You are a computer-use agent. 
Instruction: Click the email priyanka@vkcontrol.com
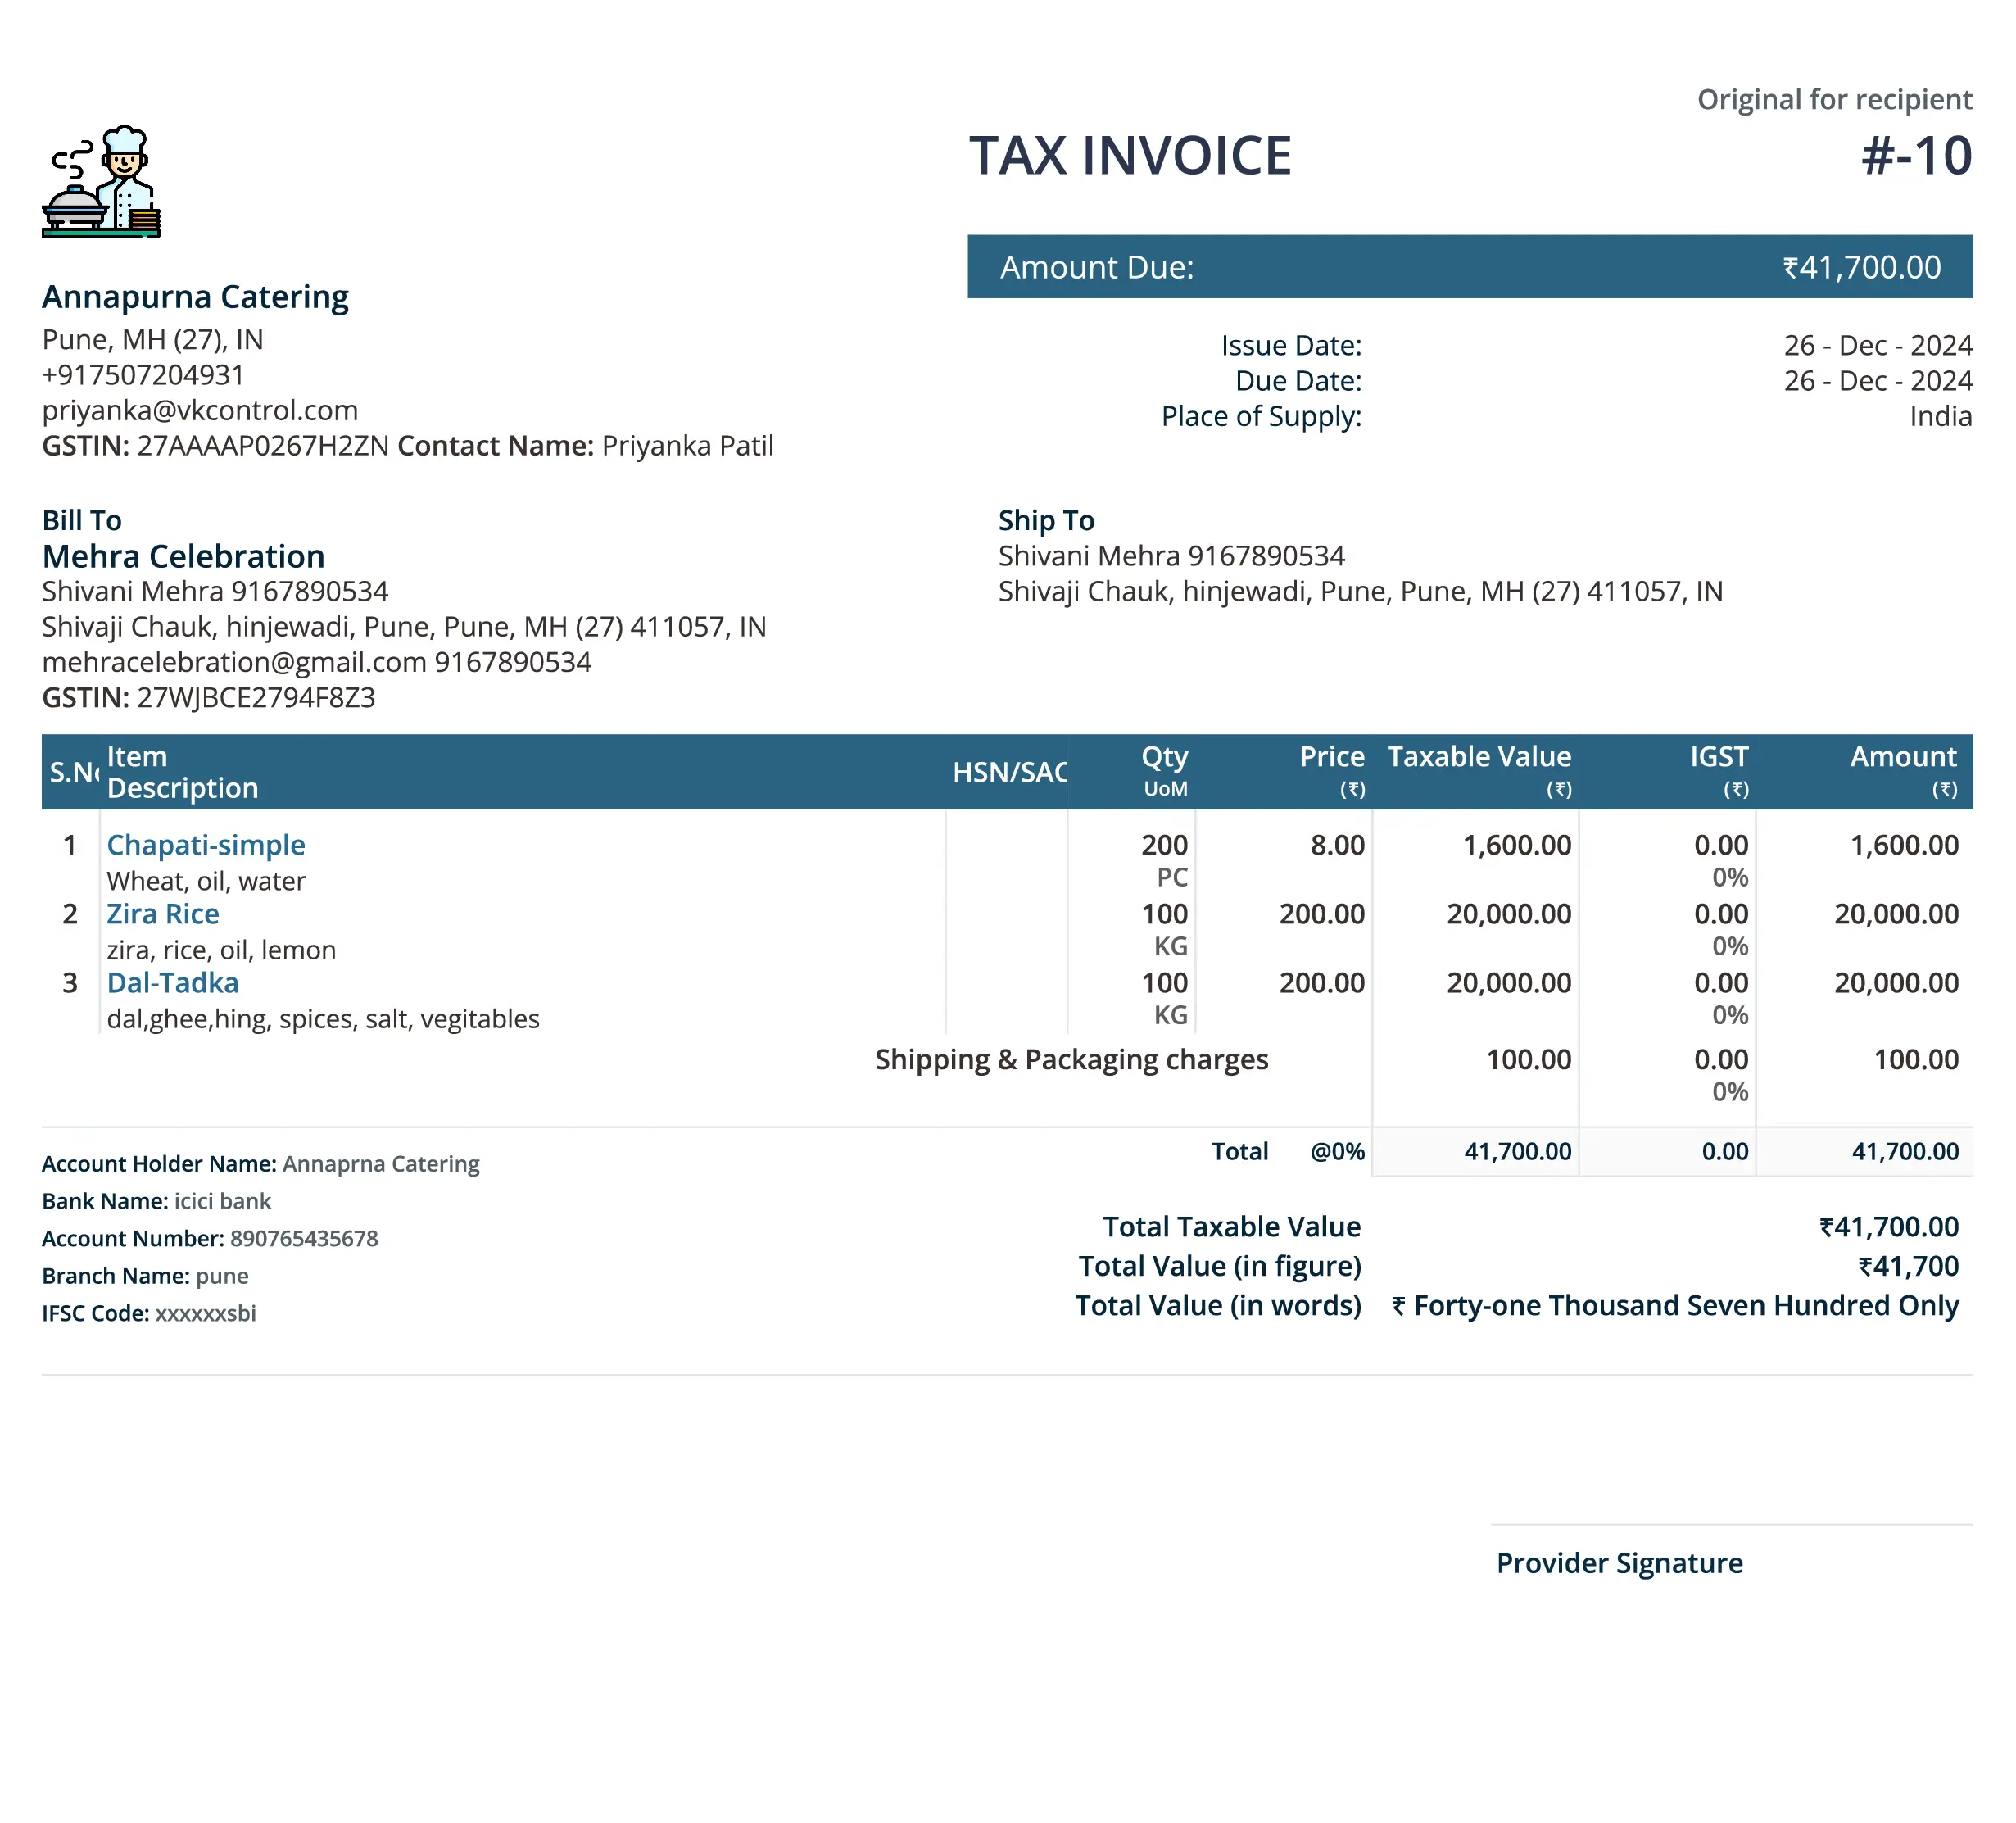(x=200, y=410)
